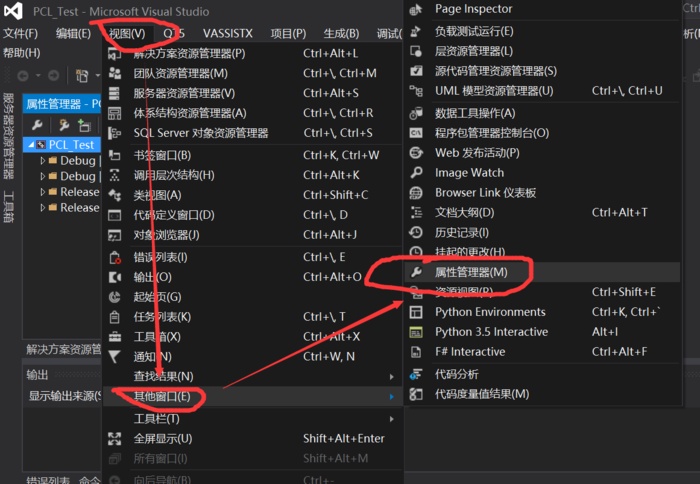Expand the second Release folder node
700x484 pixels.
[x=43, y=208]
